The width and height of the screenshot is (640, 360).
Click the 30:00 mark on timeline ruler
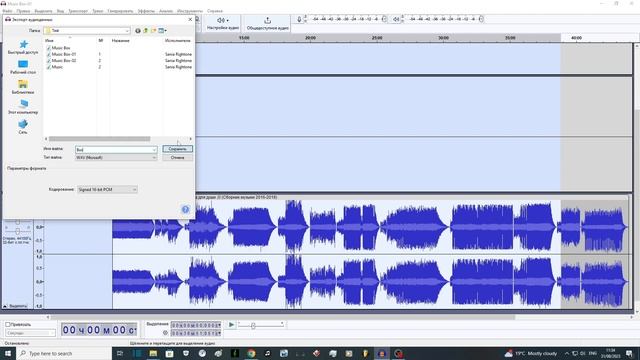click(x=443, y=38)
